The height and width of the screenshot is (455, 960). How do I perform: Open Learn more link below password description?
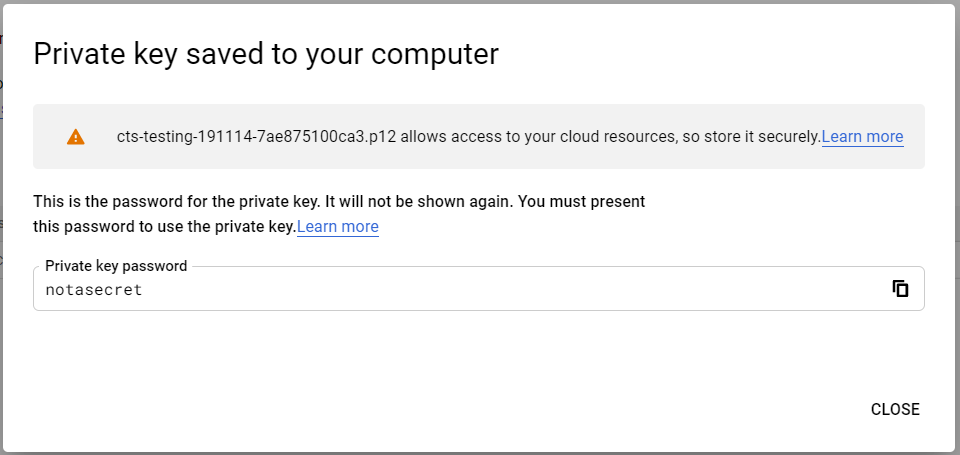click(338, 227)
